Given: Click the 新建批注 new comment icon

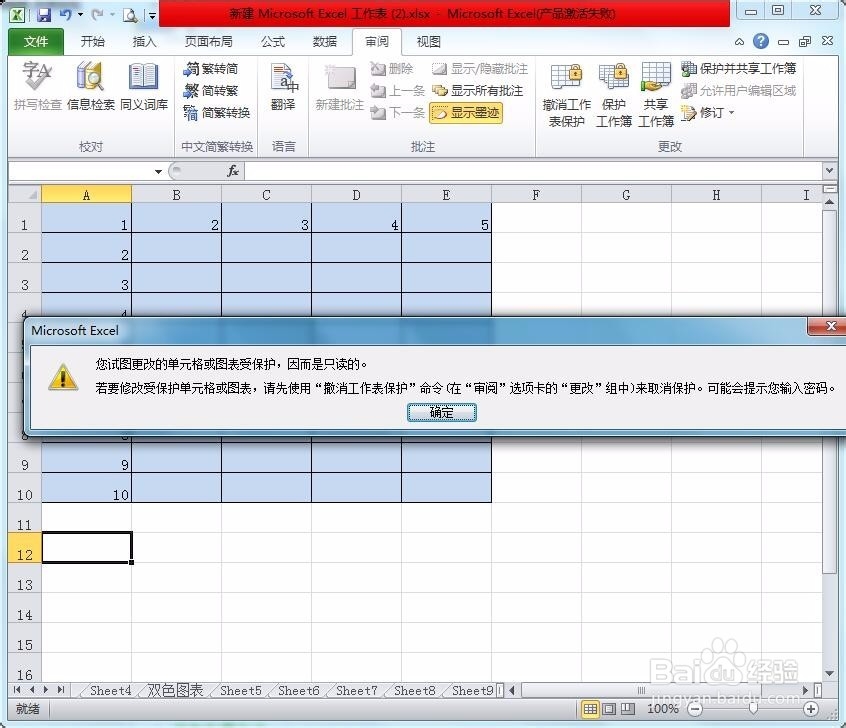Looking at the screenshot, I should click(x=340, y=86).
